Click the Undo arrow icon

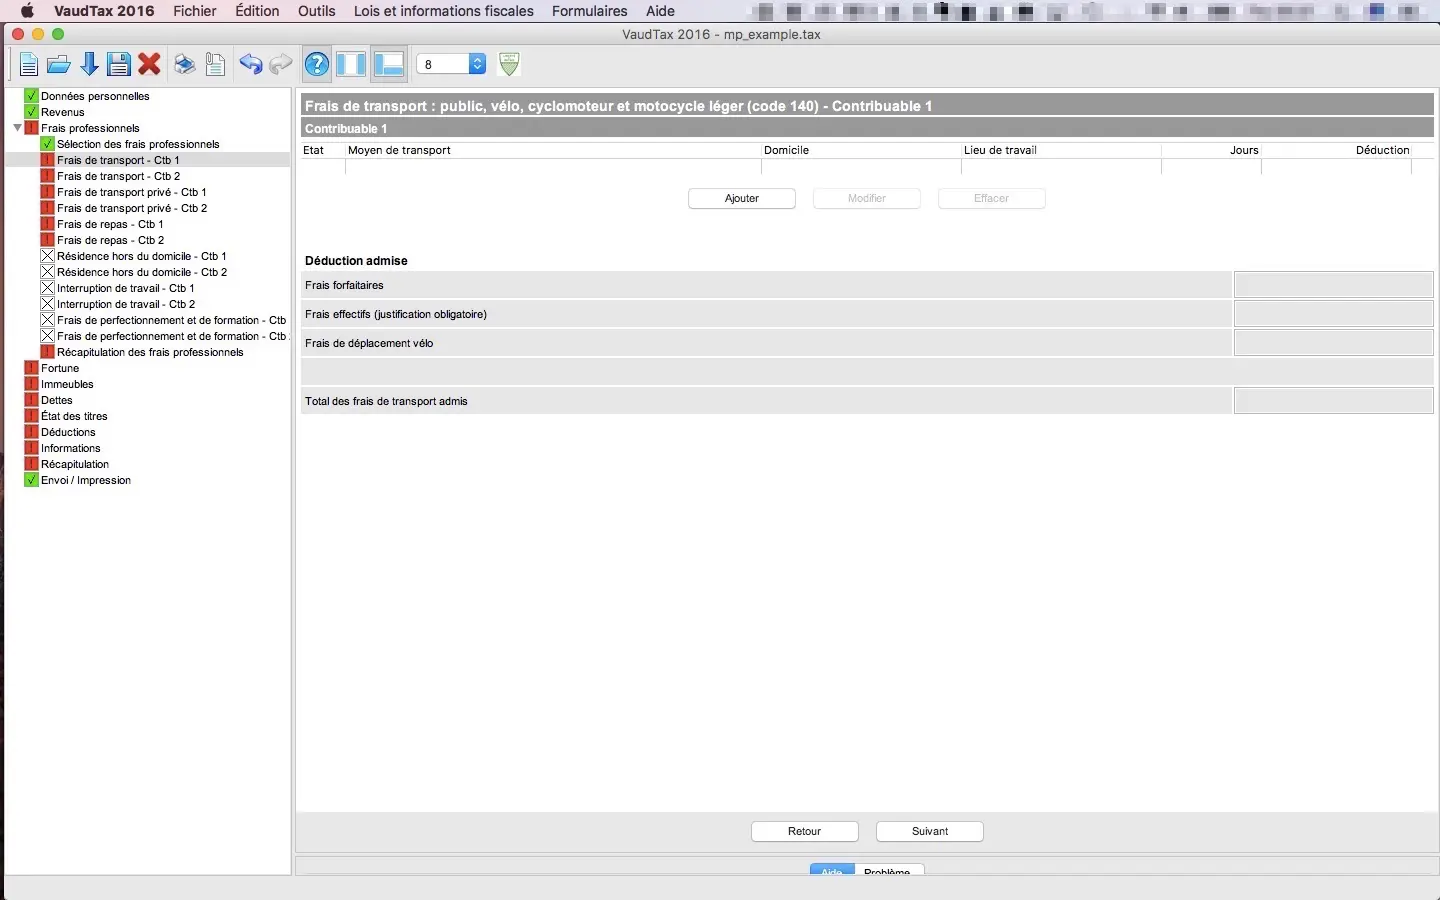click(x=250, y=65)
